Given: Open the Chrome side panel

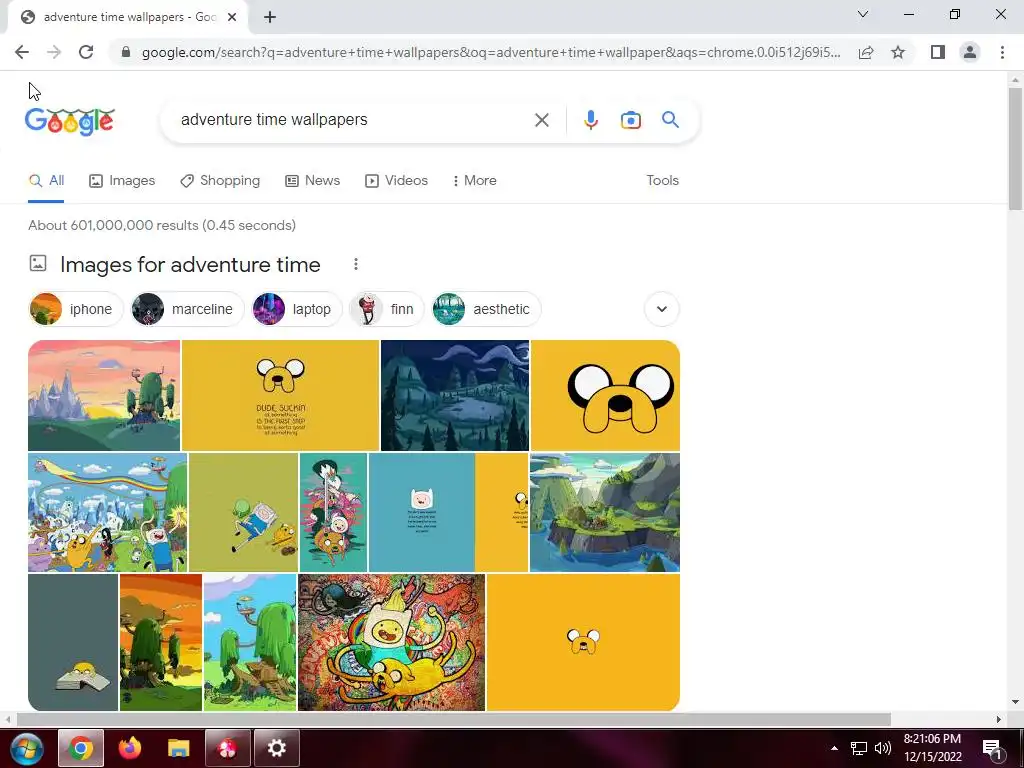Looking at the screenshot, I should 938,52.
